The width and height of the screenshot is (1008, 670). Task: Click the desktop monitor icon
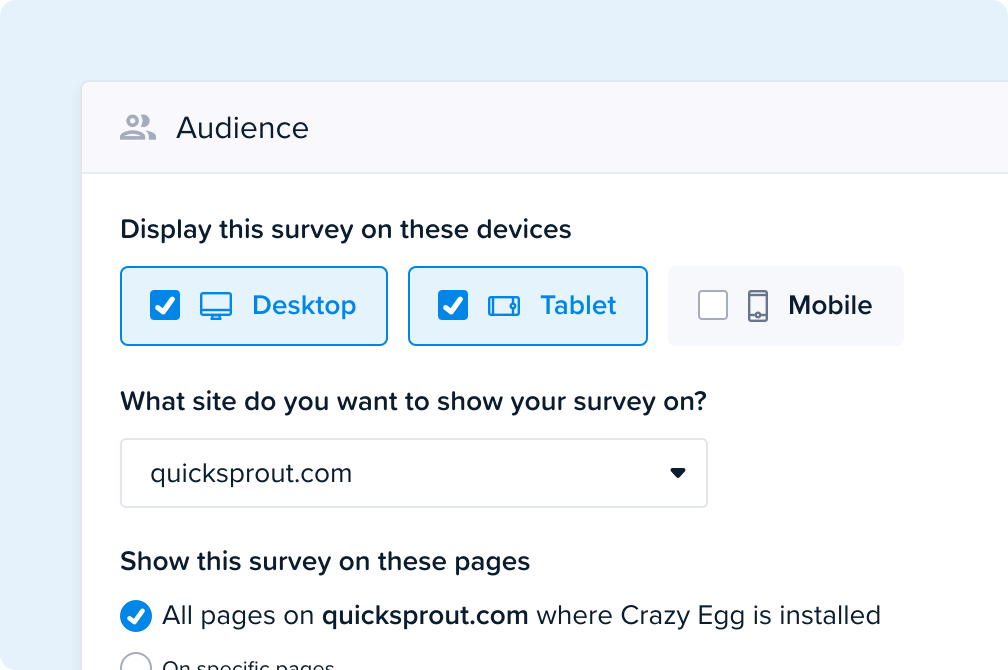pyautogui.click(x=216, y=305)
